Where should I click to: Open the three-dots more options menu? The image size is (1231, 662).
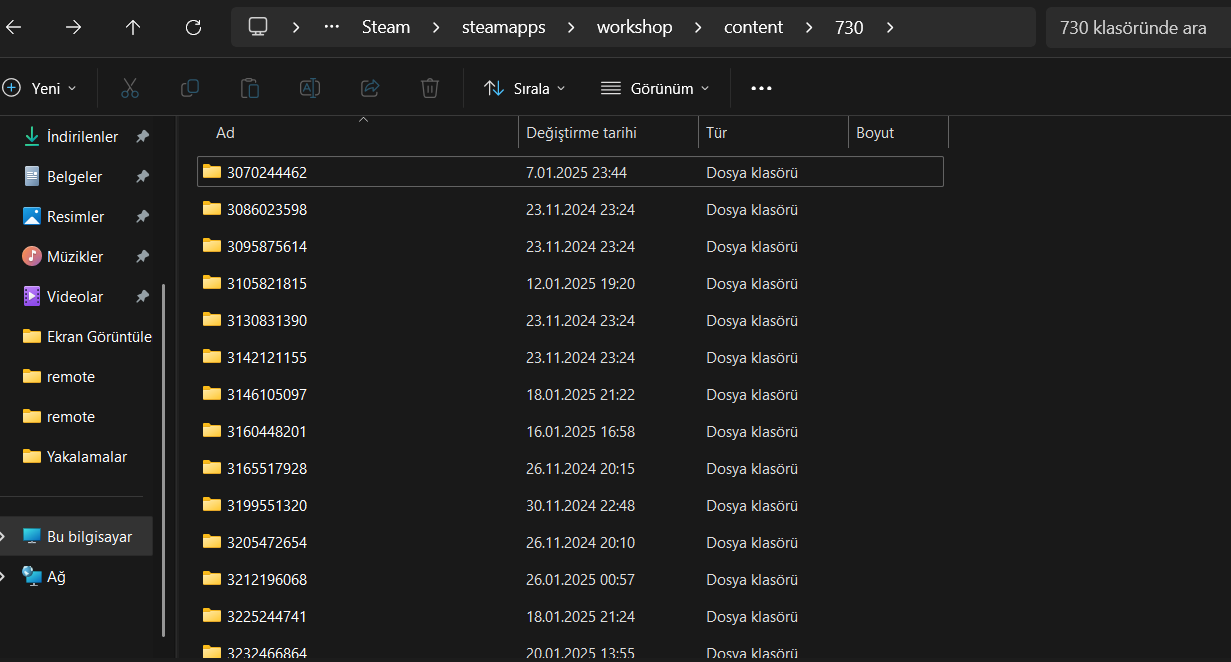tap(761, 88)
